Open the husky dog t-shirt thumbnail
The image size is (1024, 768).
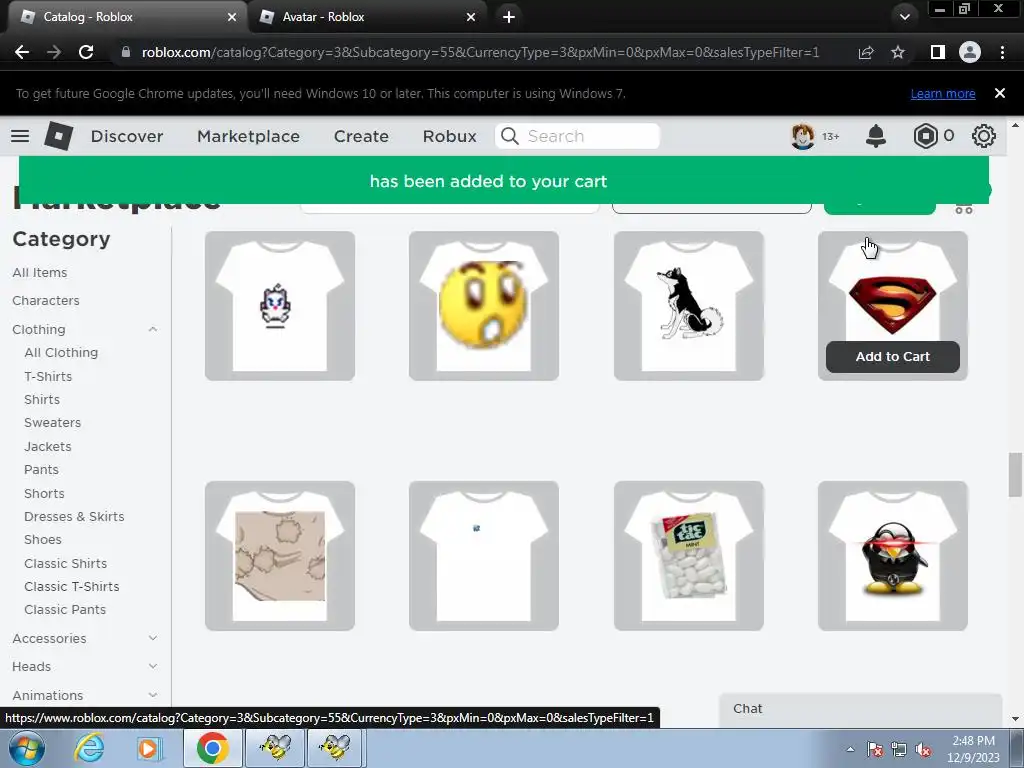688,306
